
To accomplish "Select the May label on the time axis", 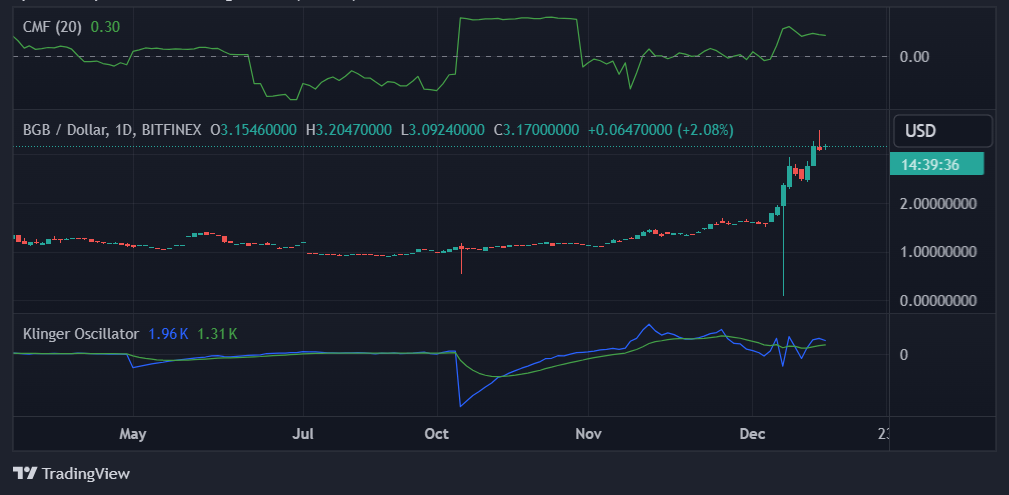I will (x=132, y=434).
